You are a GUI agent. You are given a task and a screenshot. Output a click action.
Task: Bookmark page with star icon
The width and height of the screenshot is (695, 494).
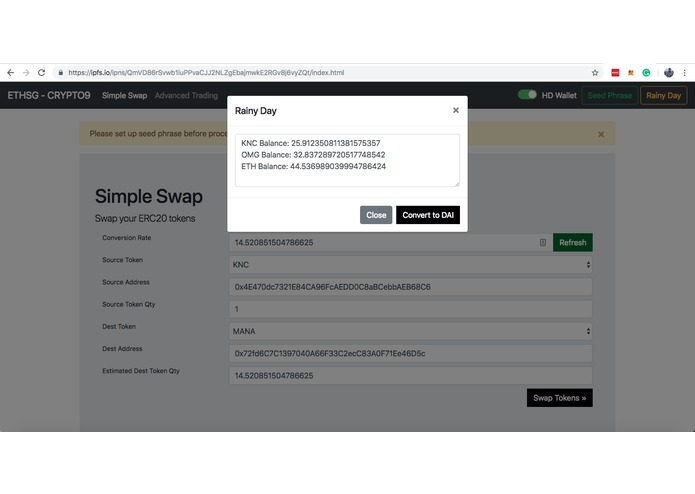[595, 73]
